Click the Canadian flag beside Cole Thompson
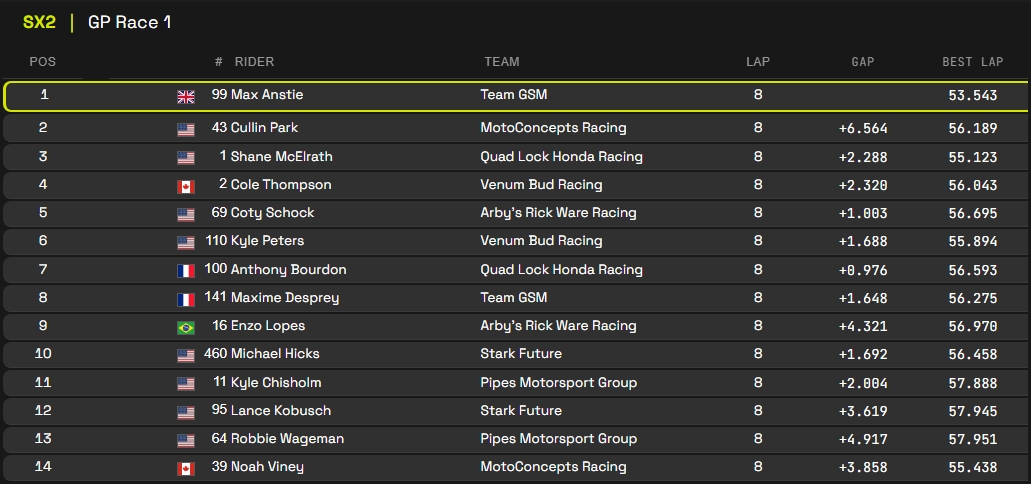Image resolution: width=1031 pixels, height=484 pixels. click(186, 185)
